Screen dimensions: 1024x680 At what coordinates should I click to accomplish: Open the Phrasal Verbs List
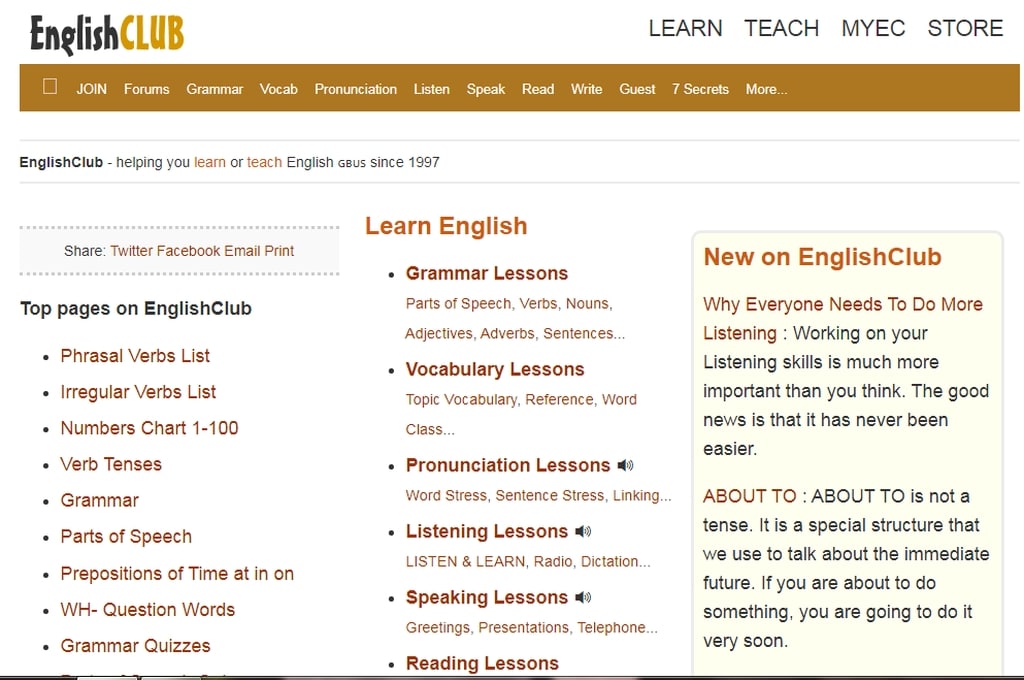135,355
